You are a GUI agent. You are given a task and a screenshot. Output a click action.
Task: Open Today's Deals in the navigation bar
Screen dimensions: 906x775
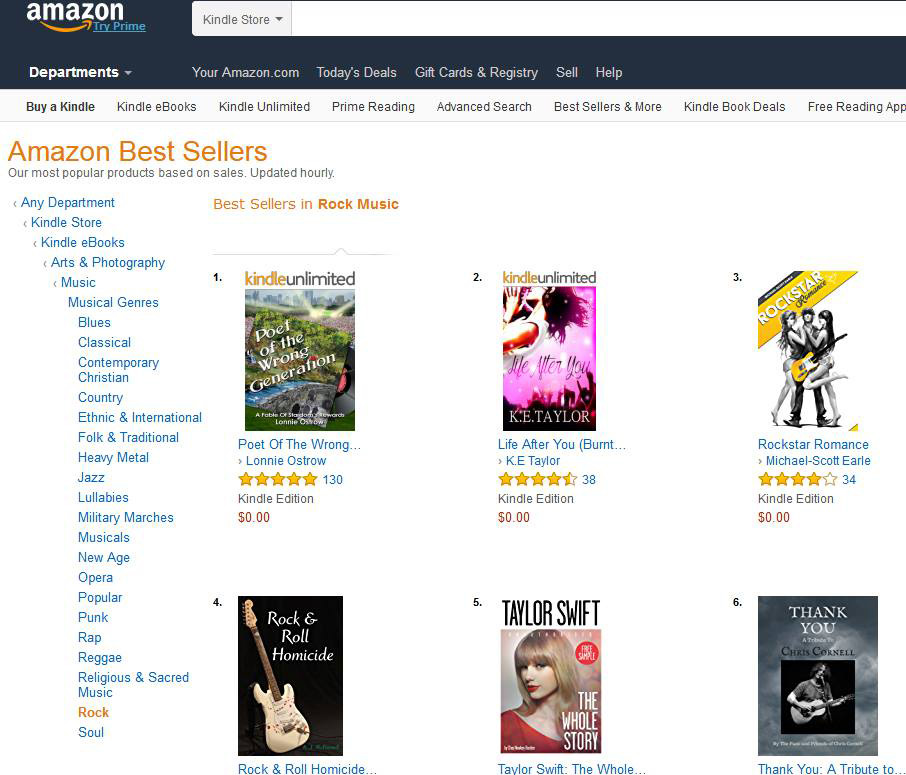click(x=356, y=72)
